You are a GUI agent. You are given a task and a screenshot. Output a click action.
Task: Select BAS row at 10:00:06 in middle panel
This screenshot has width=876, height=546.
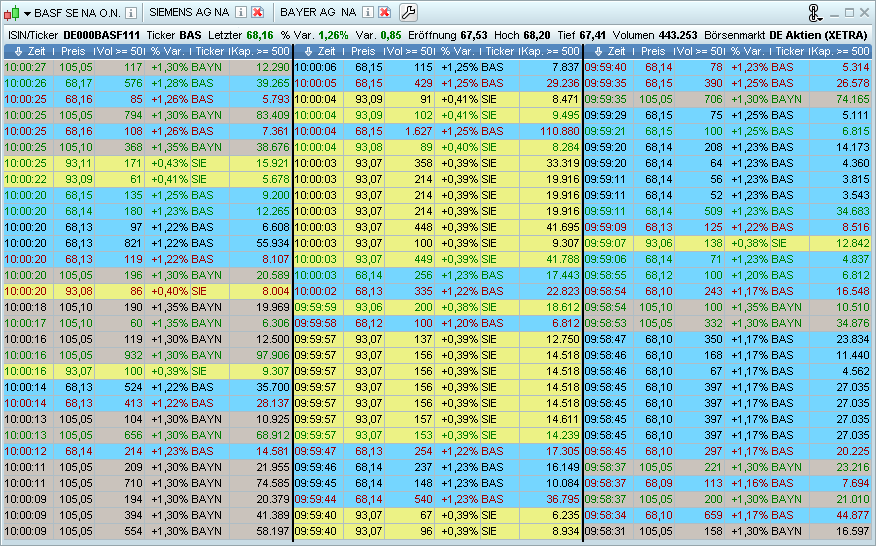[x=437, y=67]
